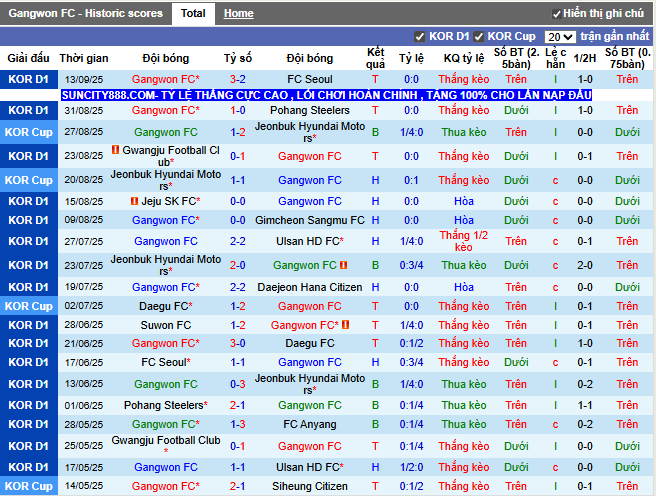Open the 3-2 score versus FC Seoul
This screenshot has width=656, height=496.
pos(238,79)
